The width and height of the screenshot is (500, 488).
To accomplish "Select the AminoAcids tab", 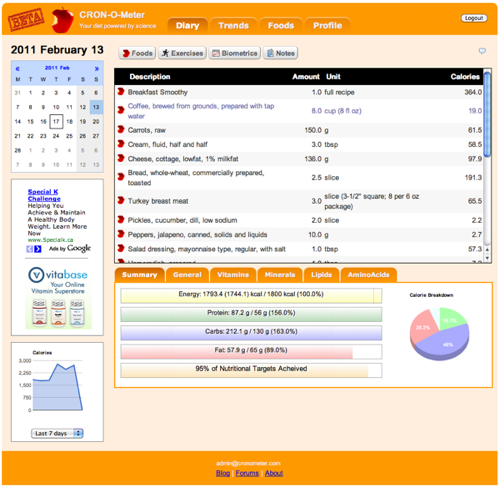I will [368, 275].
